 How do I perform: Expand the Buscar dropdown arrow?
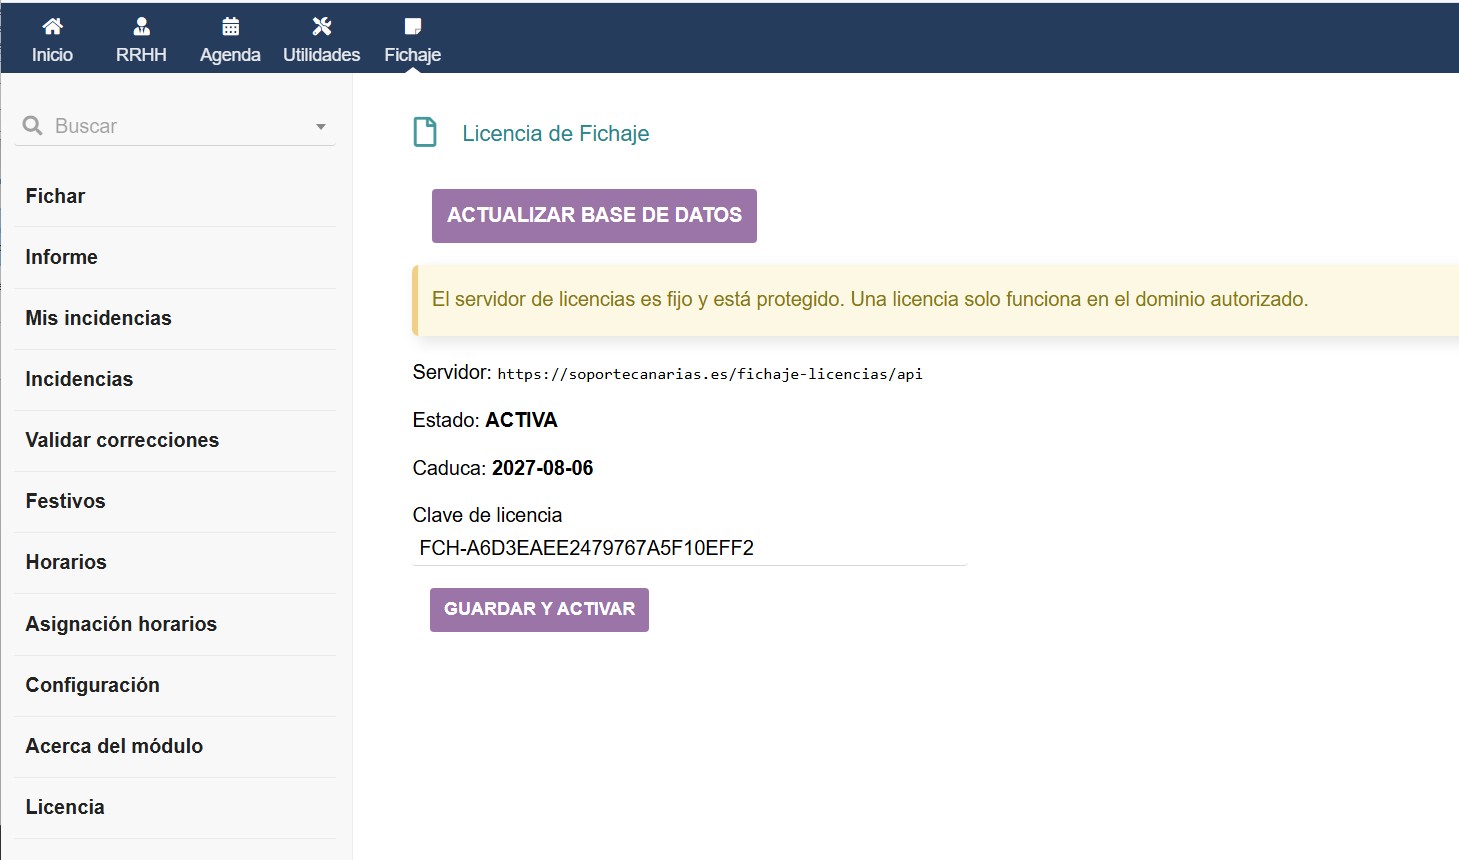coord(321,127)
